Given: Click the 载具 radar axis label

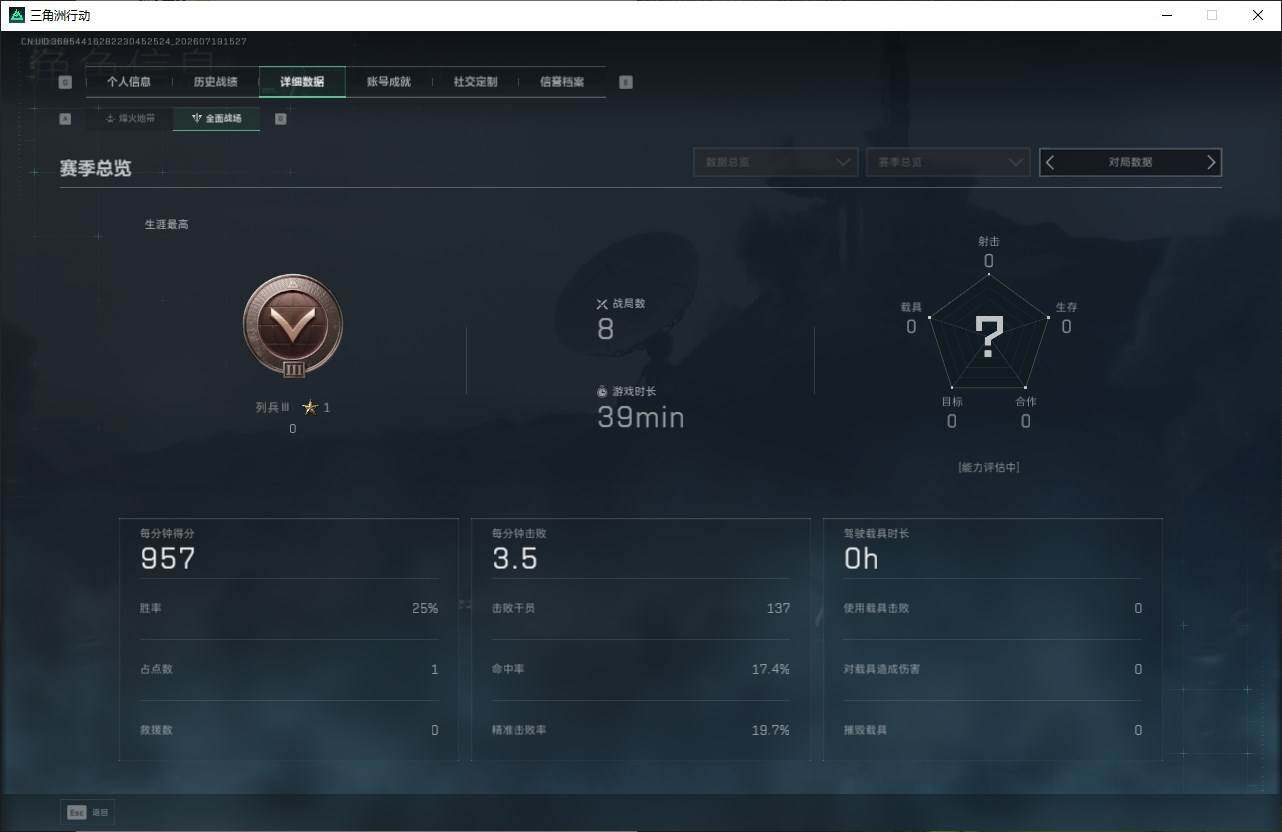Looking at the screenshot, I should (911, 307).
